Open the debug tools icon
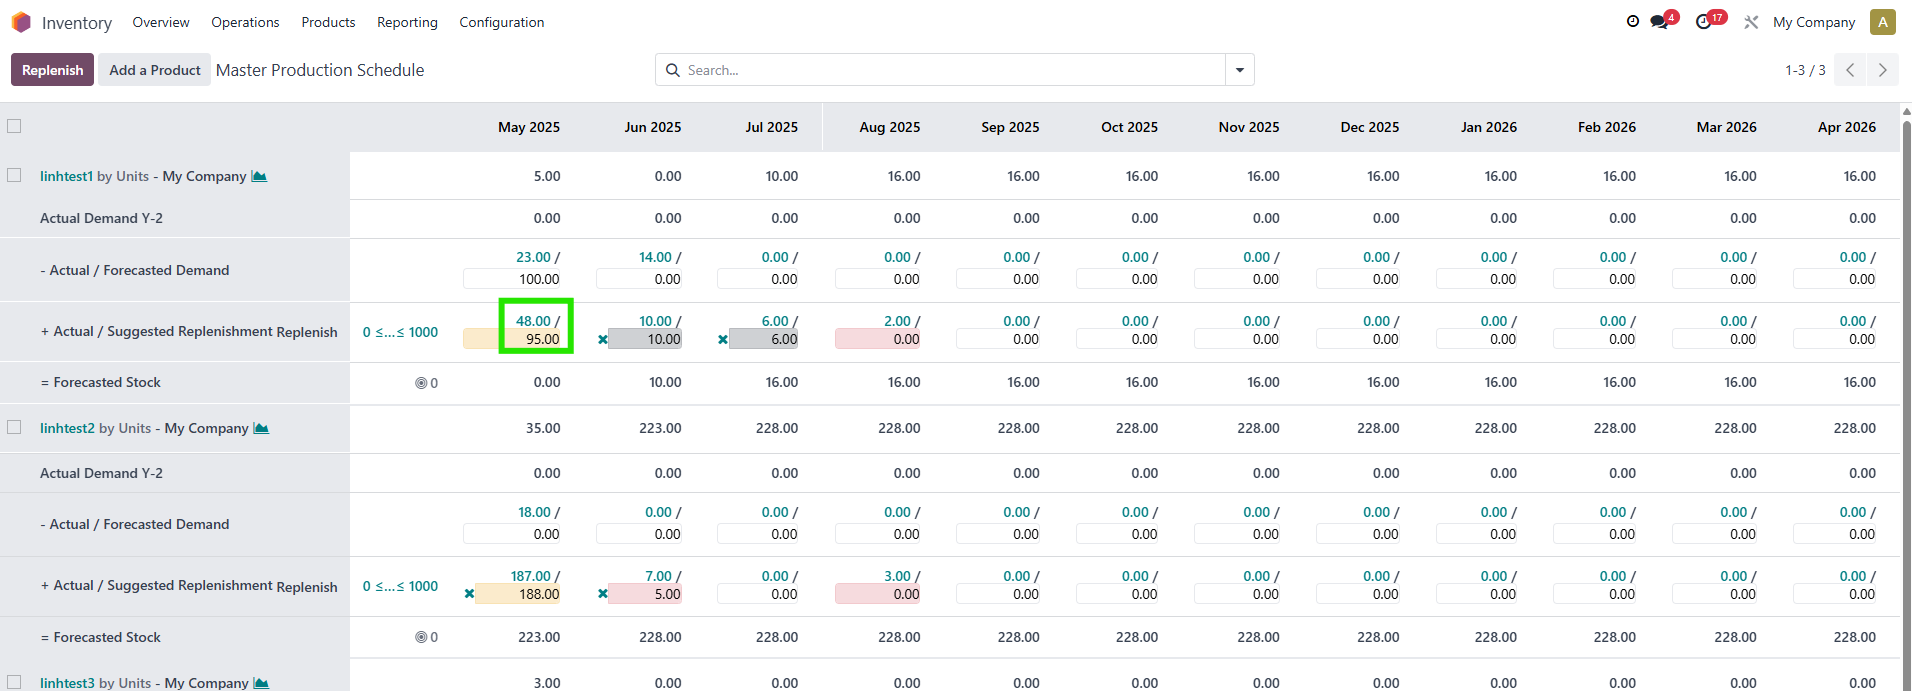The width and height of the screenshot is (1912, 691). coord(1751,22)
